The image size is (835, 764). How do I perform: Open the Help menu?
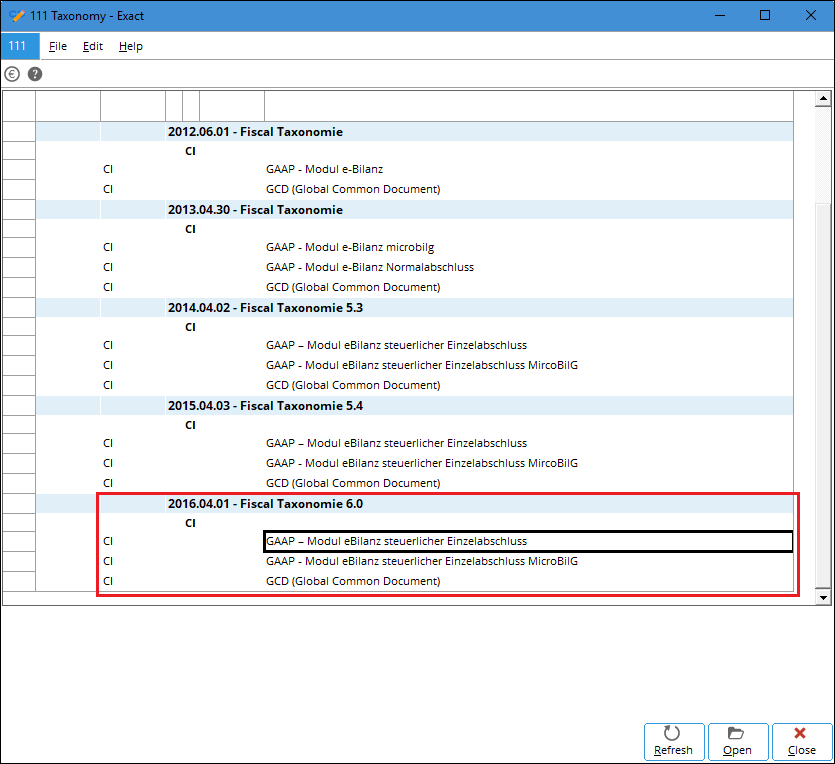point(130,46)
